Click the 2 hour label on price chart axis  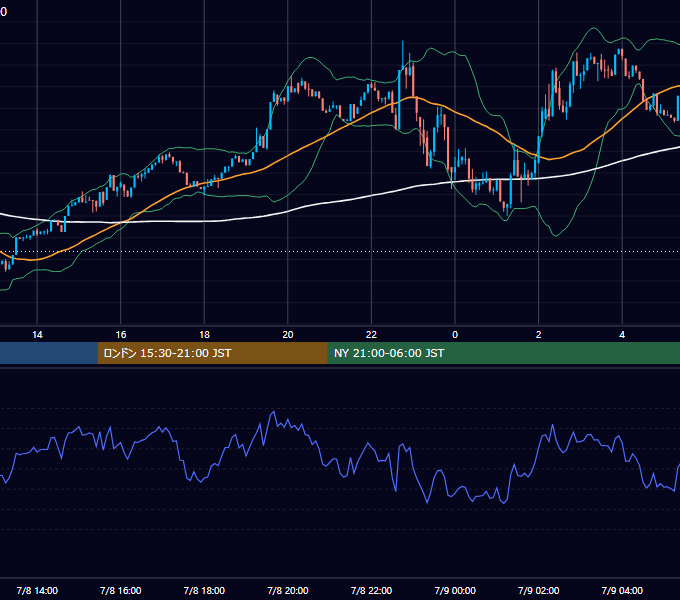coord(539,335)
